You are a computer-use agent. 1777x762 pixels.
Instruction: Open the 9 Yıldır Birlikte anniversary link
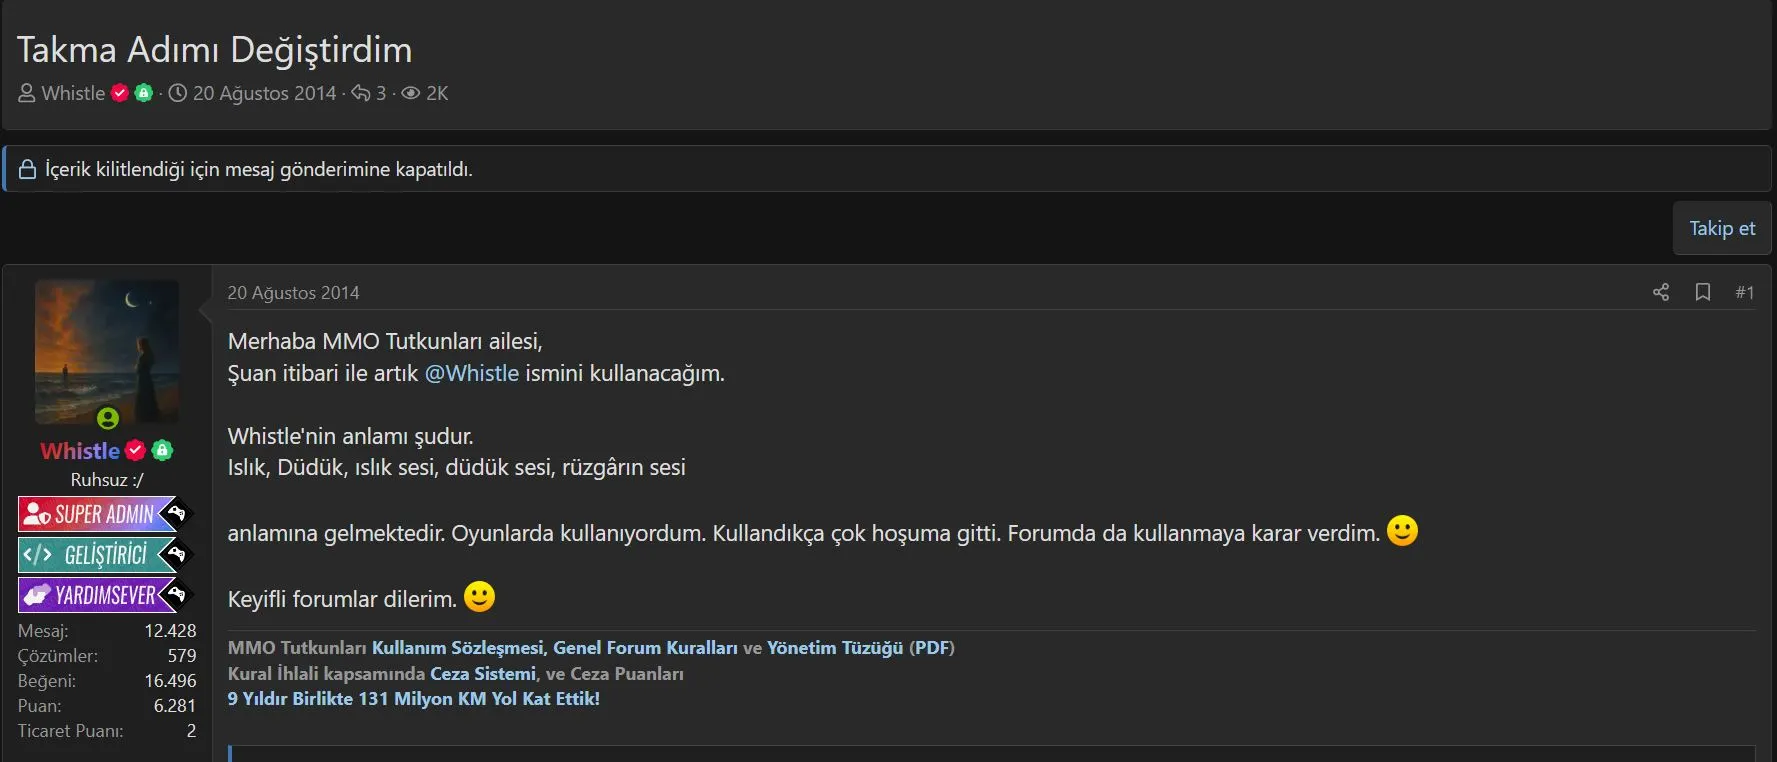point(413,699)
